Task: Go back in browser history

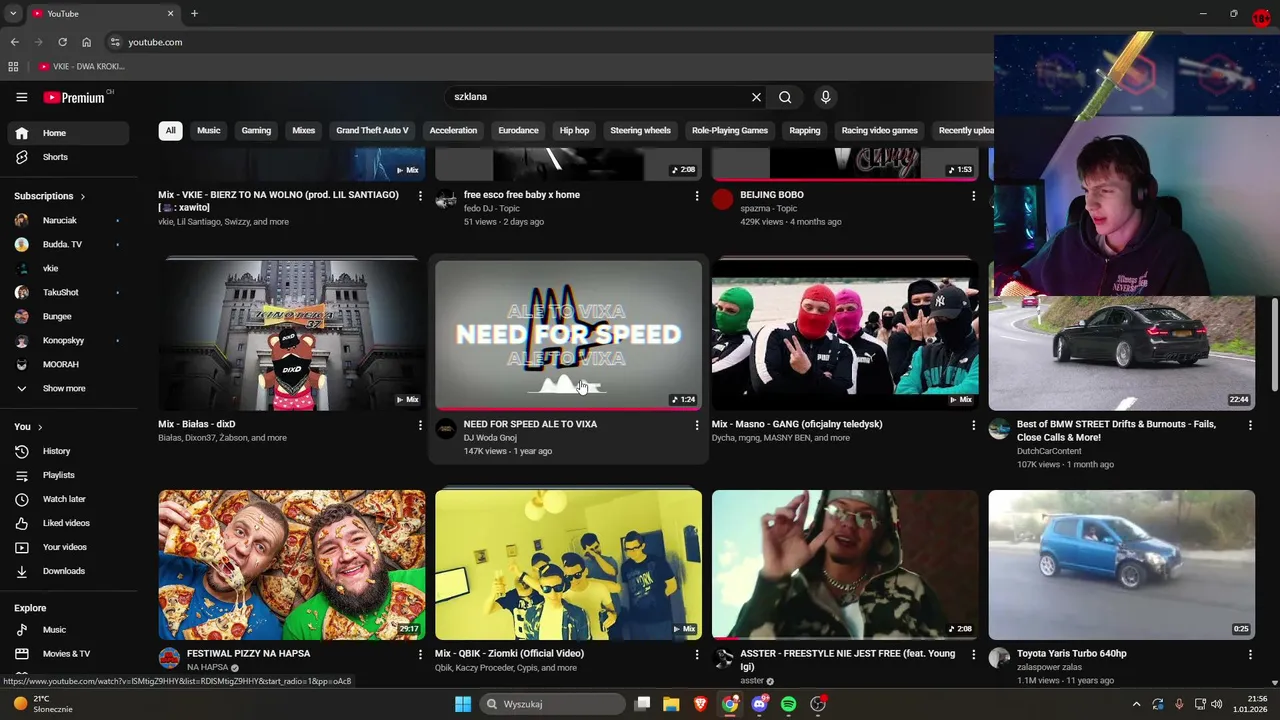Action: tap(14, 42)
